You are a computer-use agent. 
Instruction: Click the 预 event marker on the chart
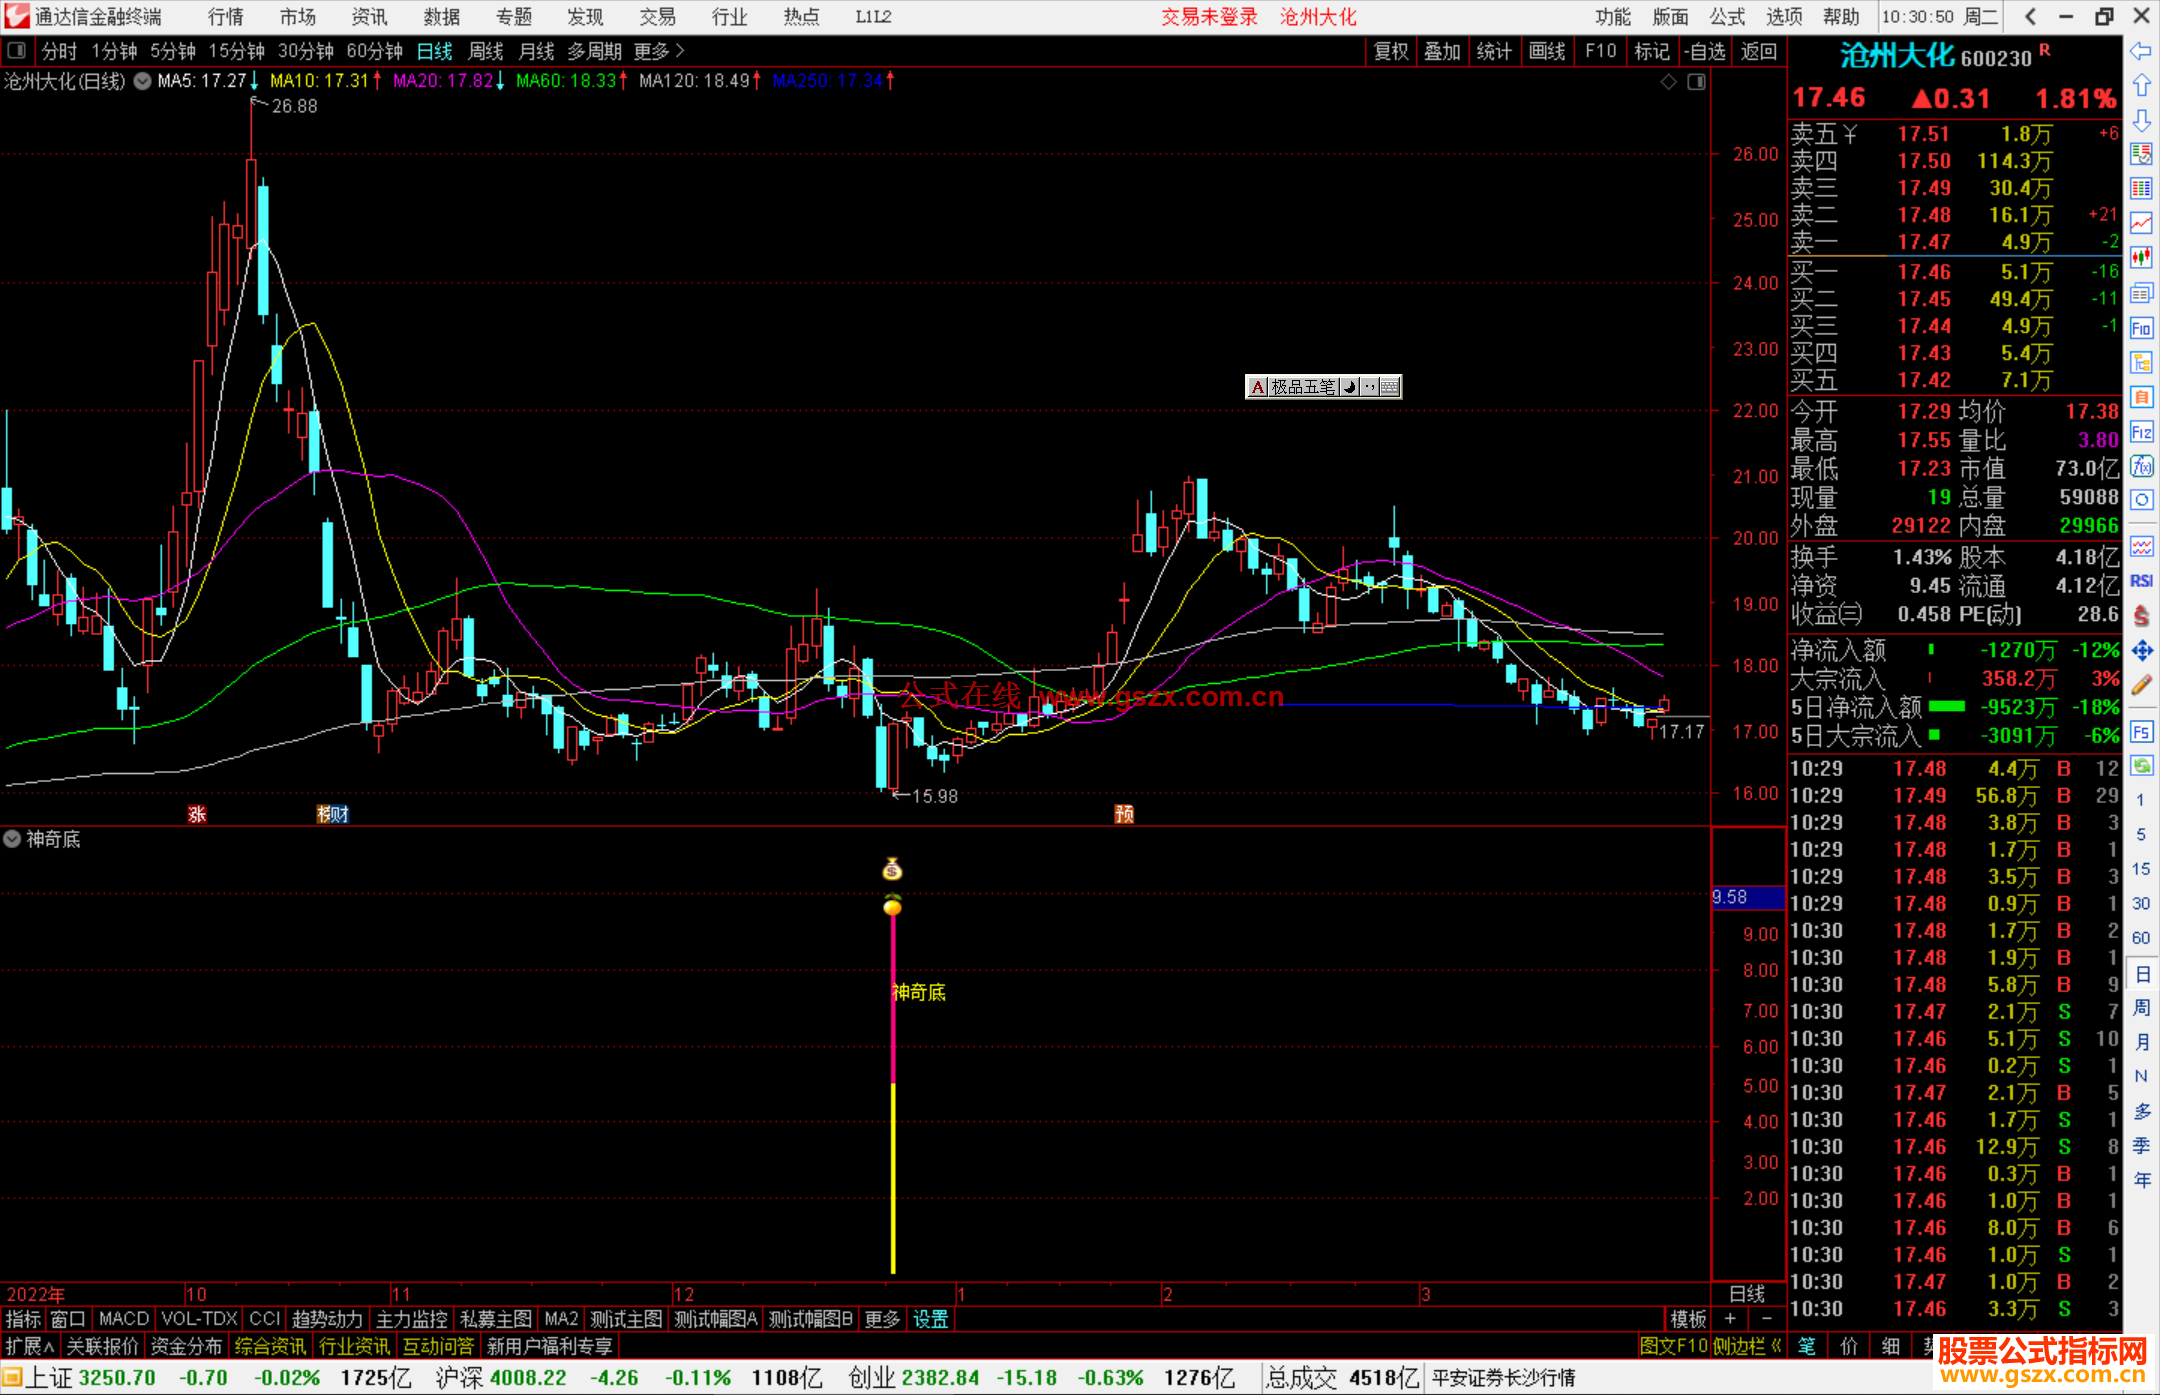[x=1124, y=814]
